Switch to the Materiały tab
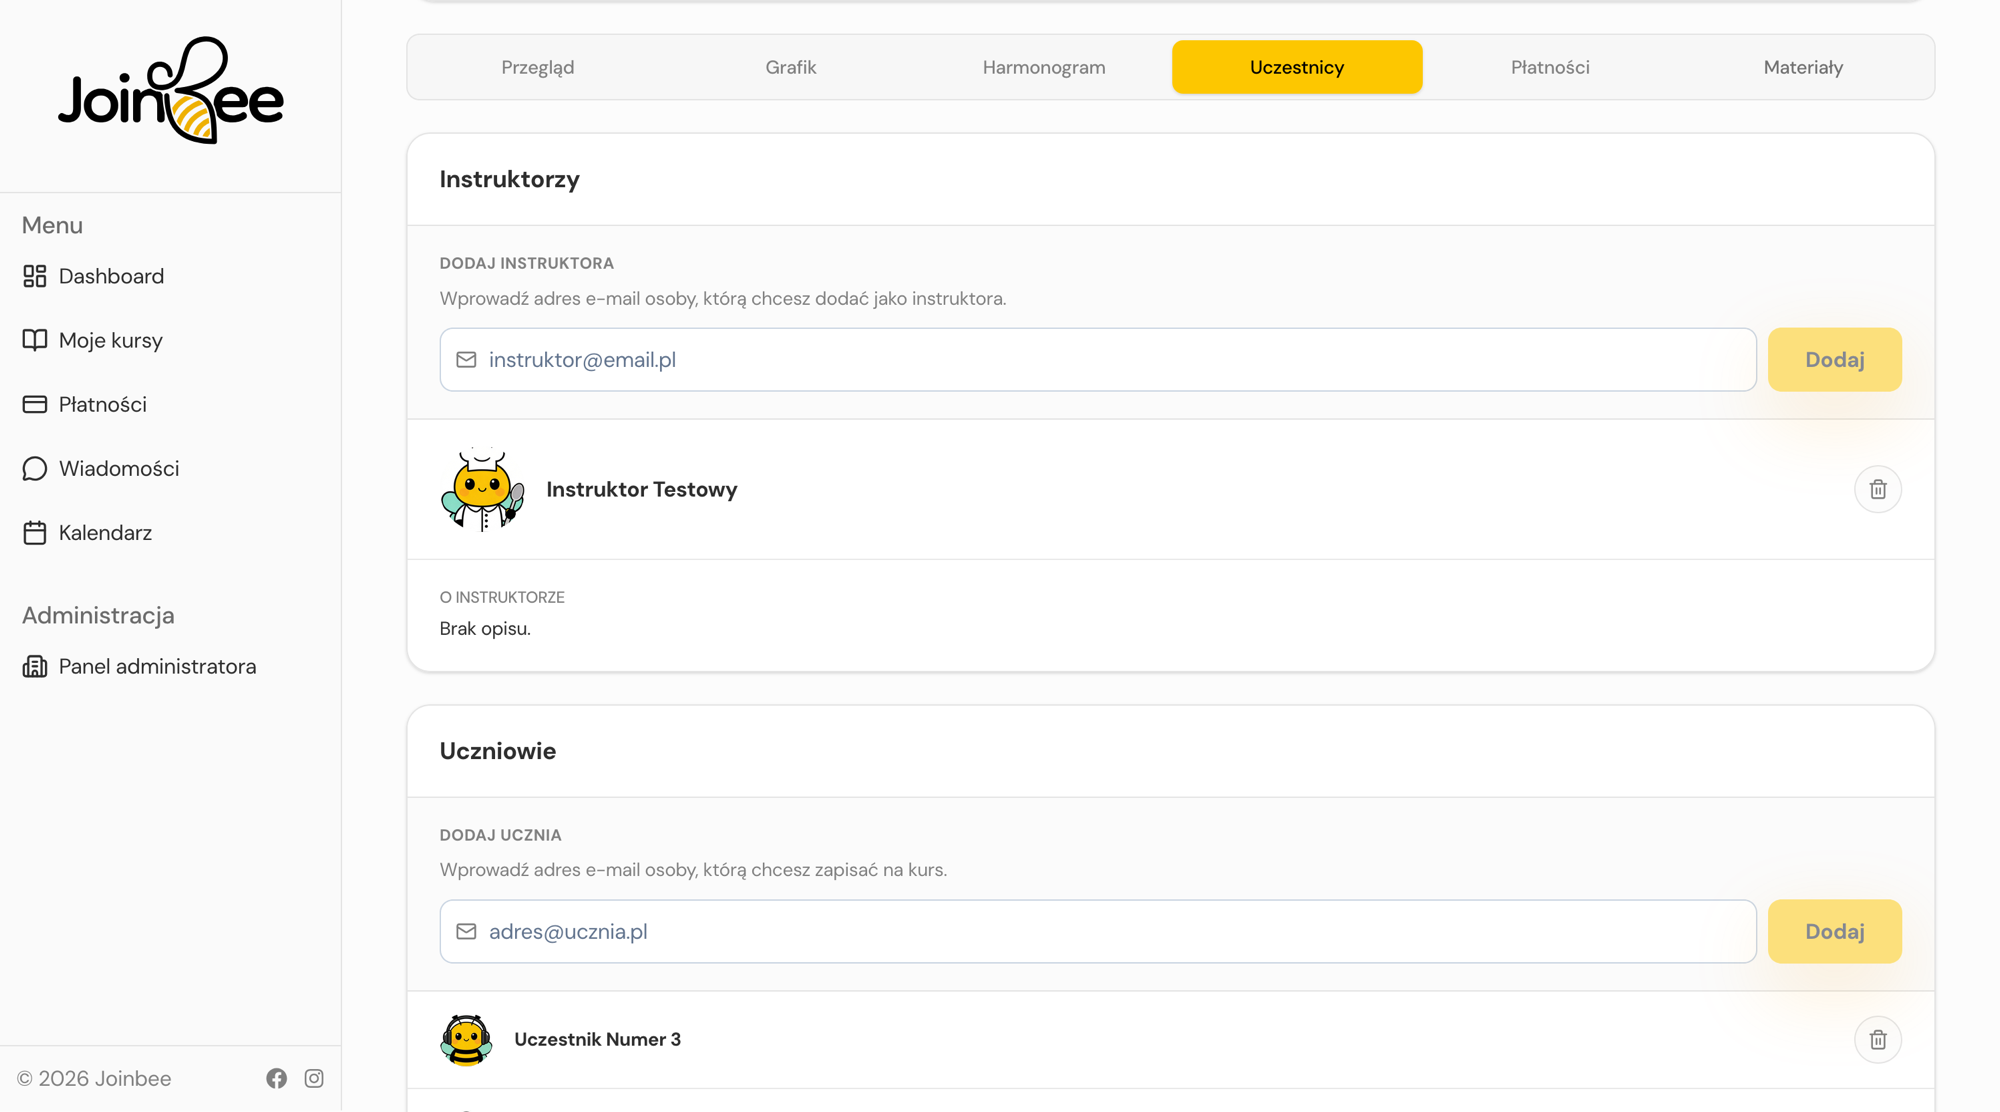This screenshot has height=1112, width=2000. tap(1803, 67)
